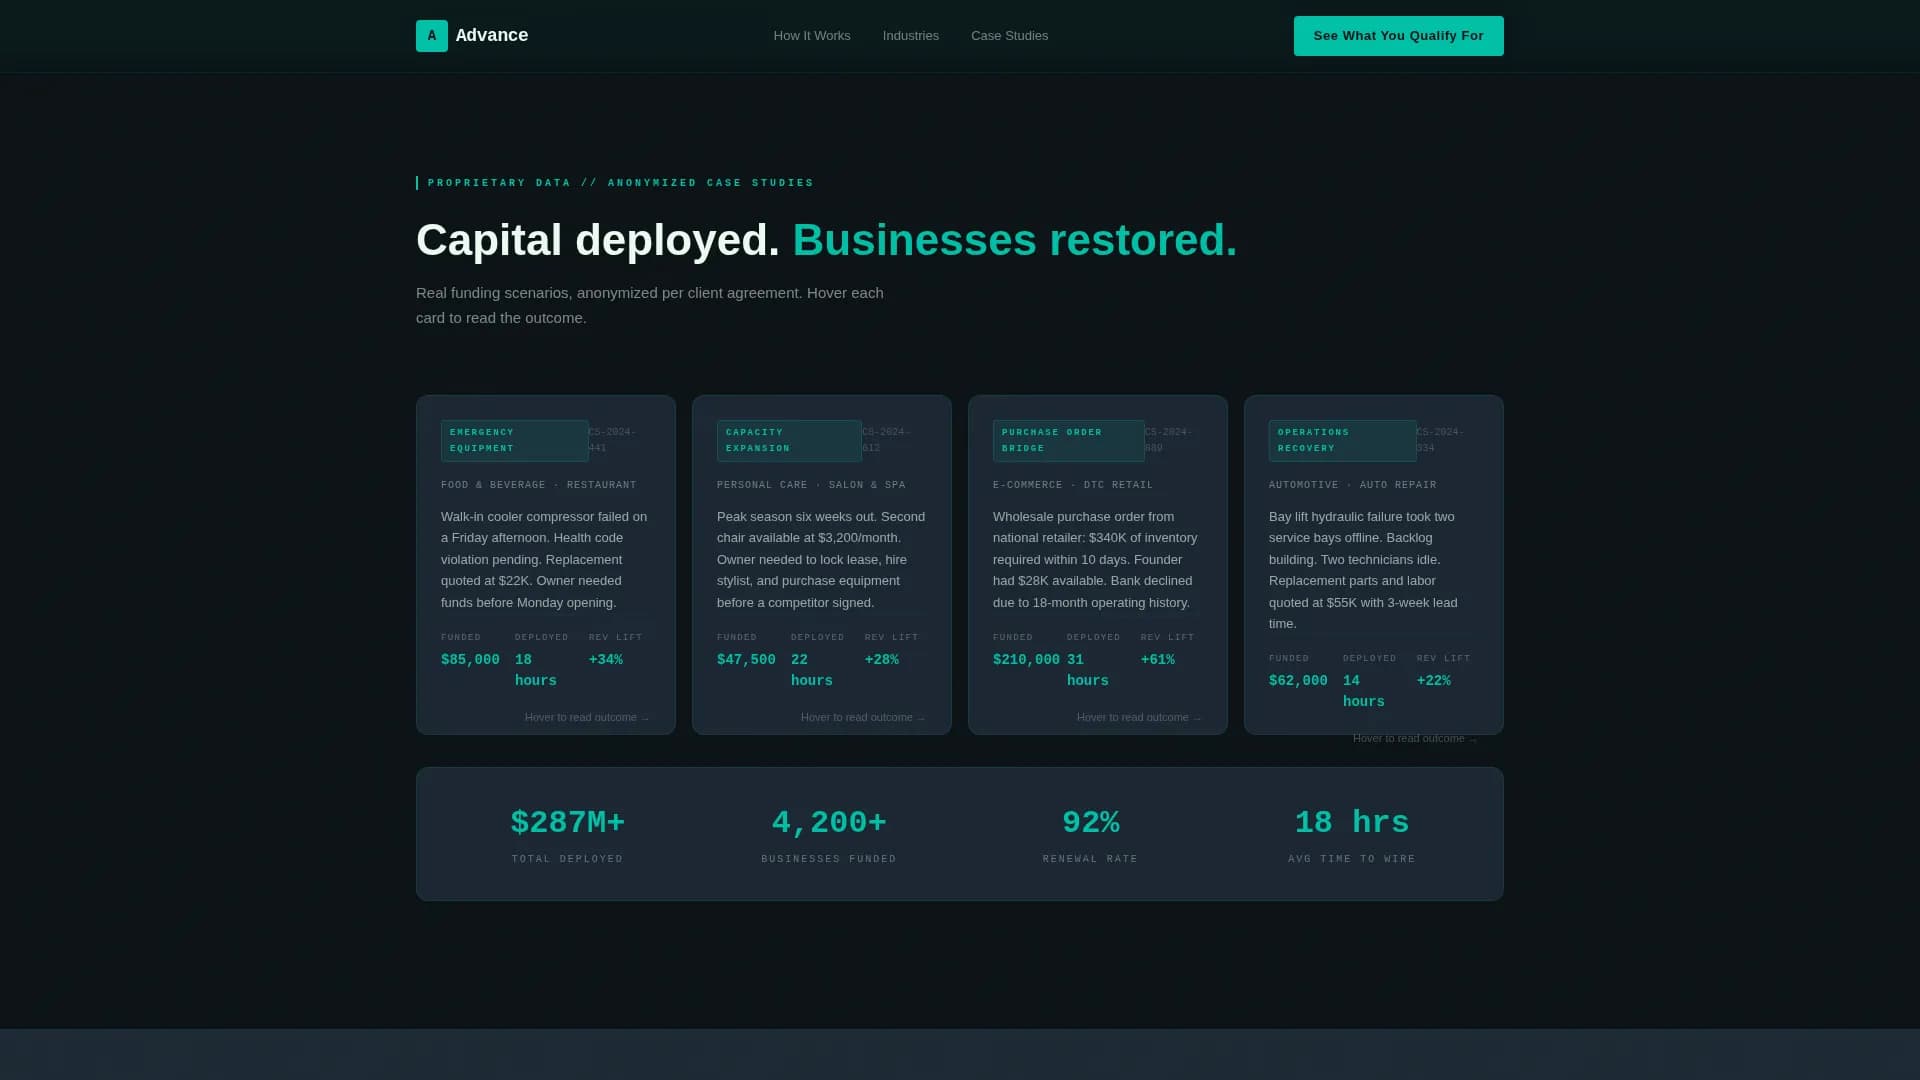Select the Capacity Expansion badge
The width and height of the screenshot is (1920, 1080).
(789, 440)
